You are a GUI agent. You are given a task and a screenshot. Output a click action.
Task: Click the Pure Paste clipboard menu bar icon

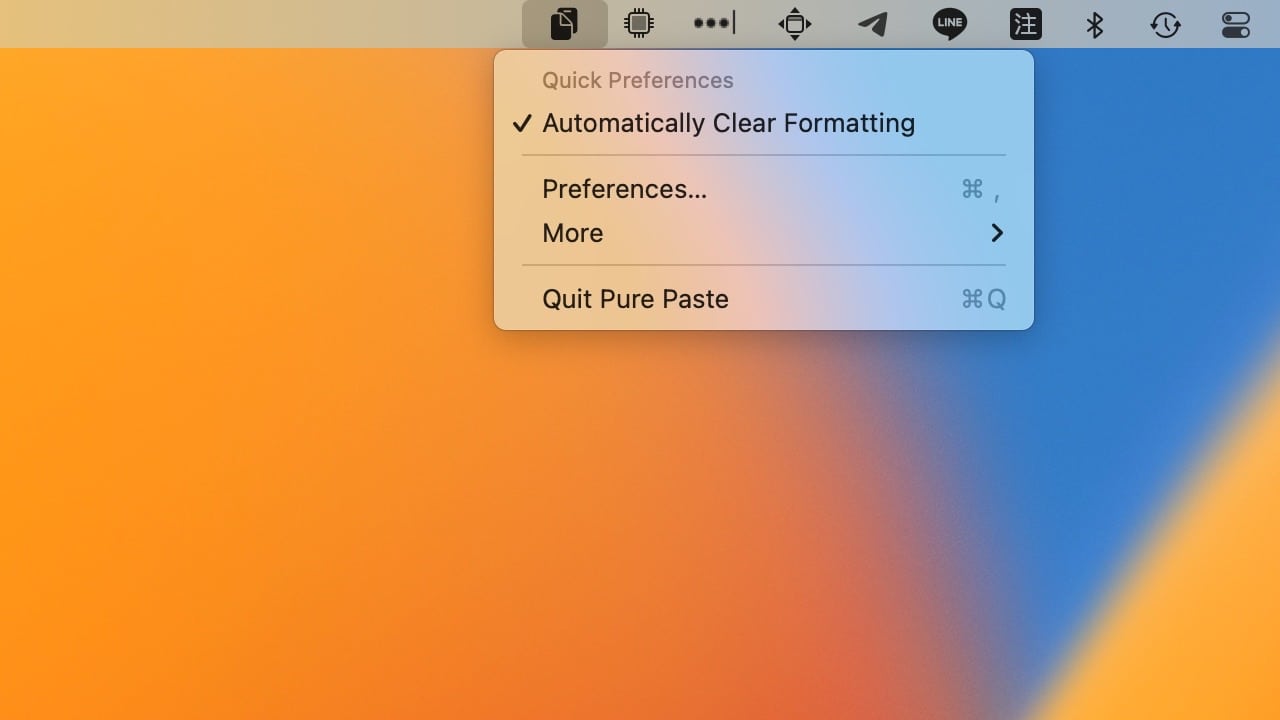pyautogui.click(x=564, y=24)
